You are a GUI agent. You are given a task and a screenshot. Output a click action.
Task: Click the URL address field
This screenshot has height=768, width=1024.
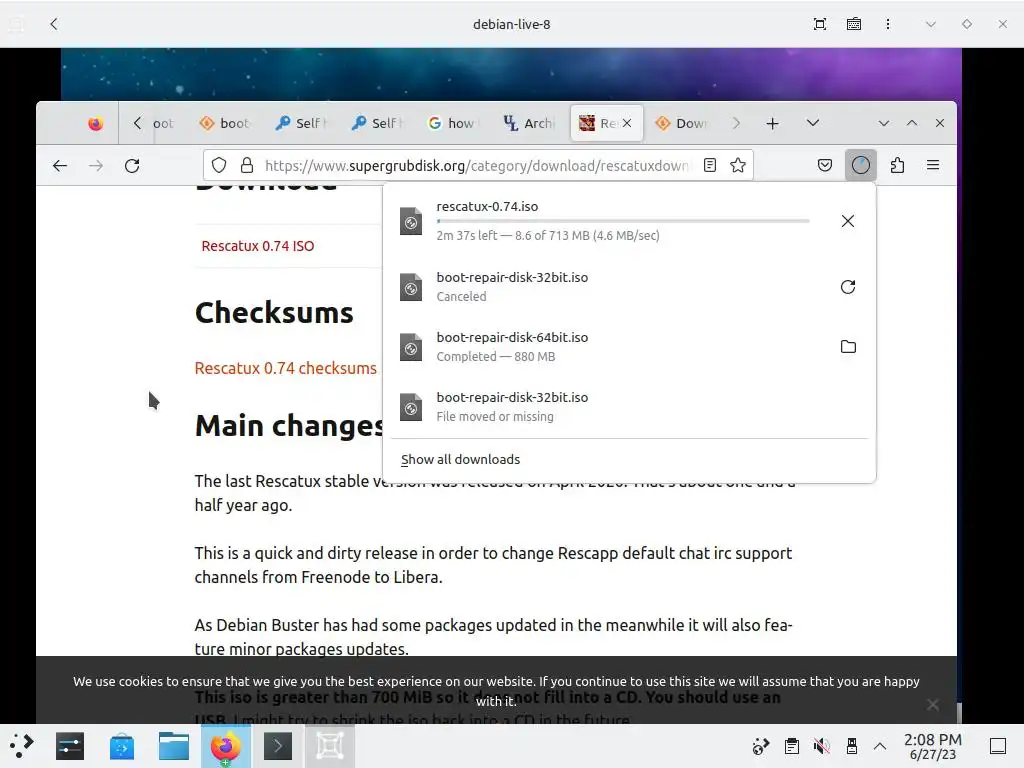tap(477, 165)
